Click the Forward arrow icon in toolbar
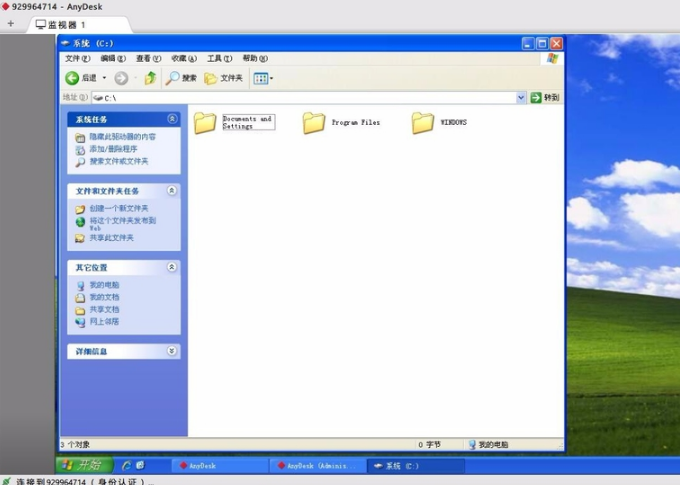This screenshot has width=680, height=485. click(x=121, y=78)
